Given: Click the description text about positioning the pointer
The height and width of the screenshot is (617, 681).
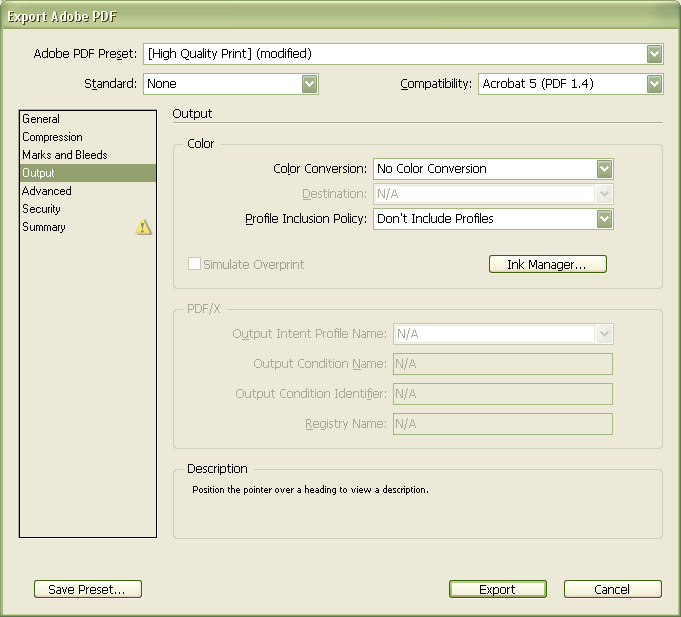Looking at the screenshot, I should [311, 490].
